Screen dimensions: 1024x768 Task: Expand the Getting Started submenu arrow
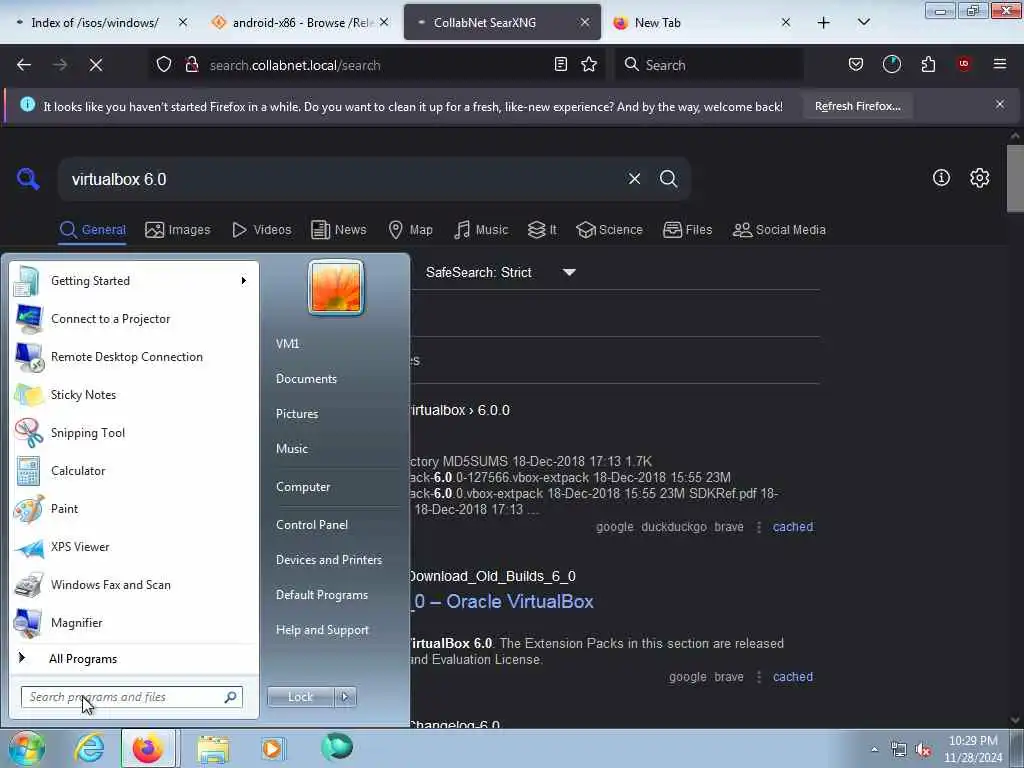click(244, 281)
